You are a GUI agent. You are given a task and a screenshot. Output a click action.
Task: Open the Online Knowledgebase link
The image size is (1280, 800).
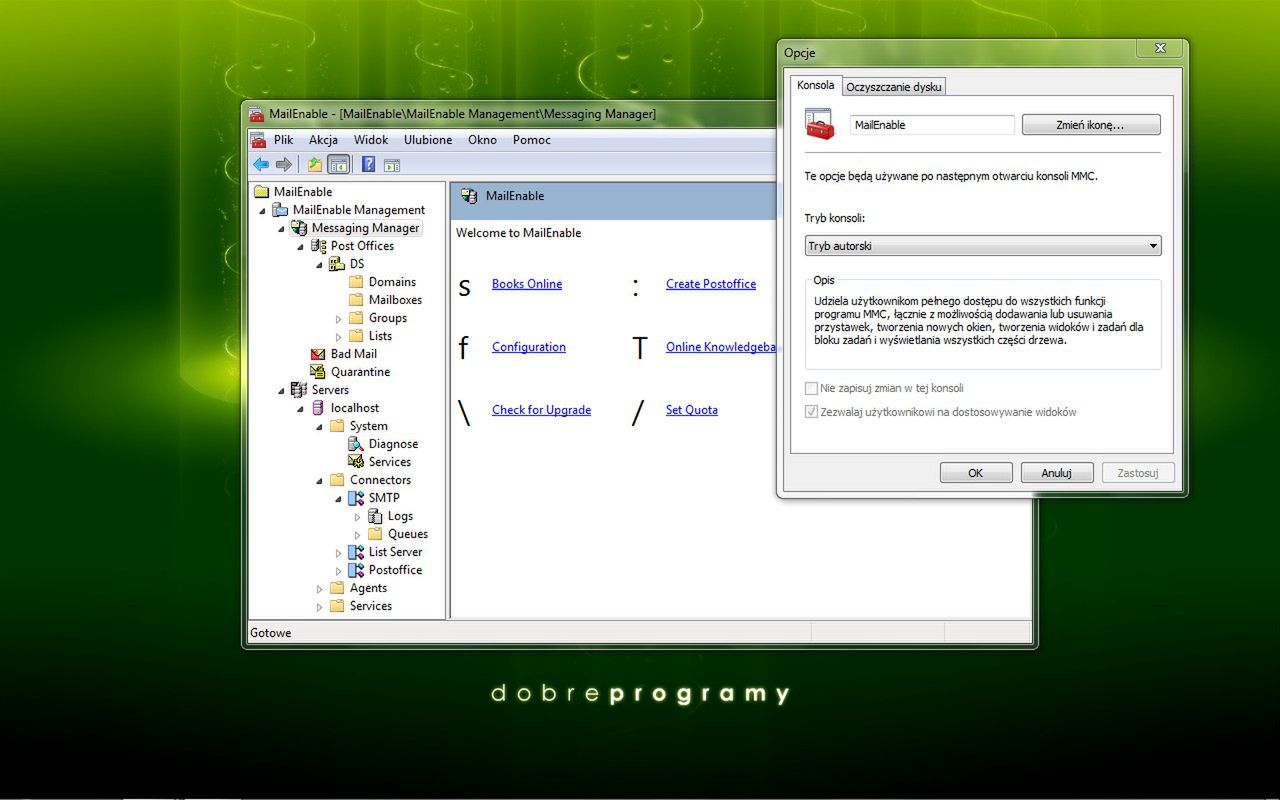[721, 347]
